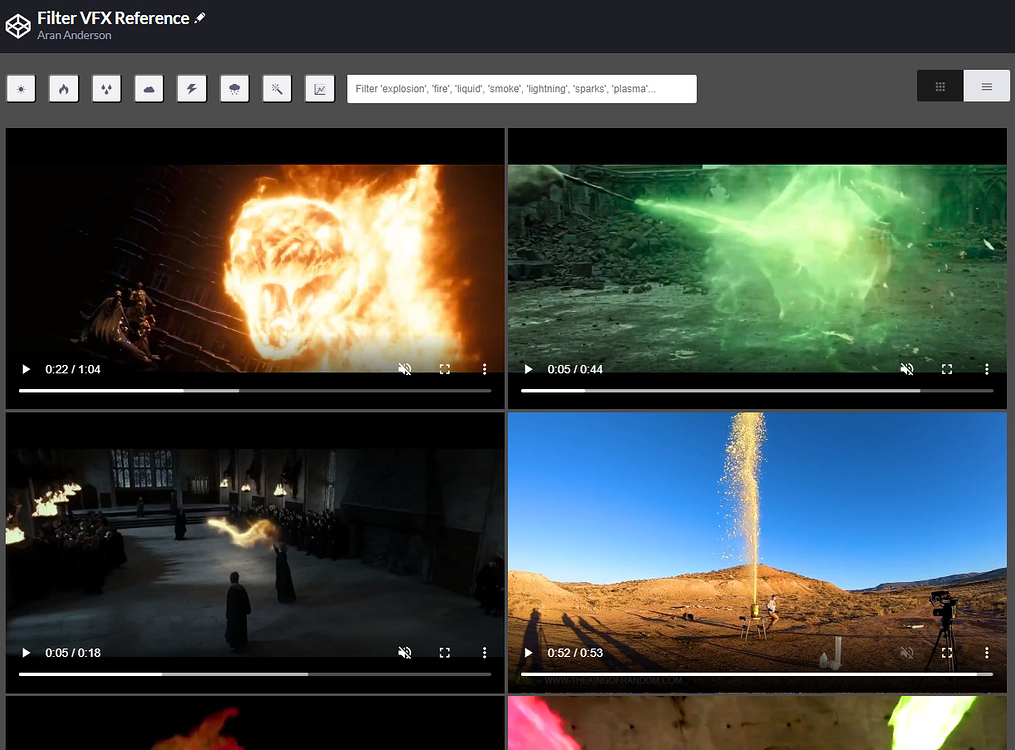The height and width of the screenshot is (750, 1015).
Task: Open the green spell video's options menu
Action: (987, 369)
